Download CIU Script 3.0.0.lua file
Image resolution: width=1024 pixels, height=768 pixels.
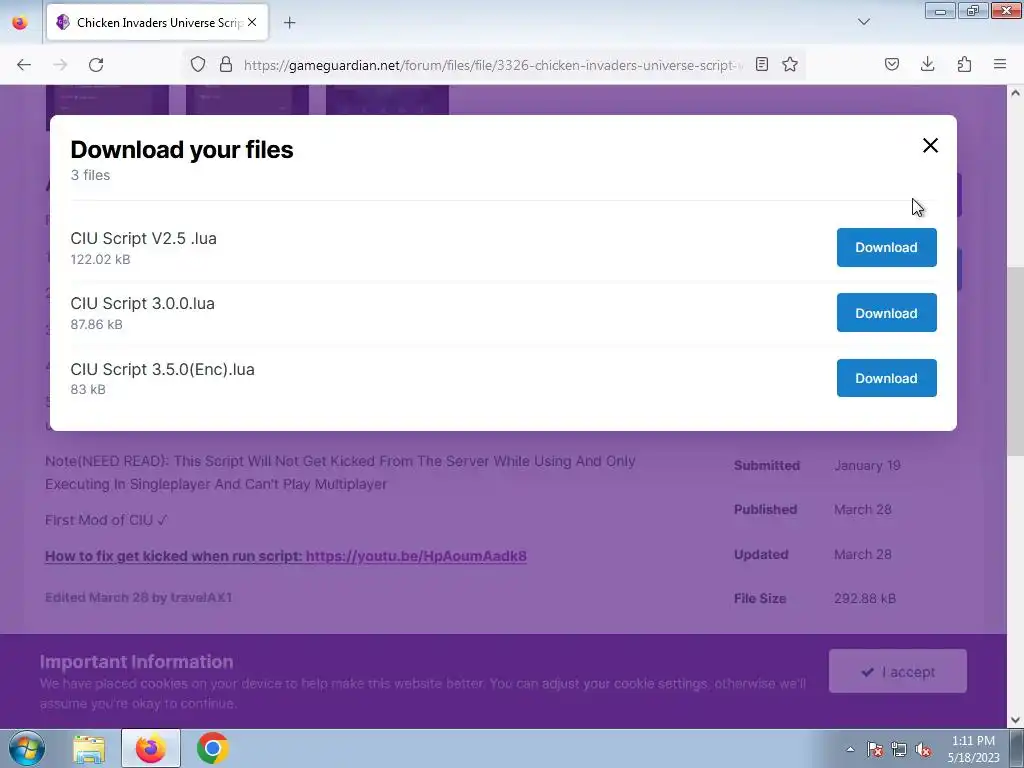click(886, 313)
